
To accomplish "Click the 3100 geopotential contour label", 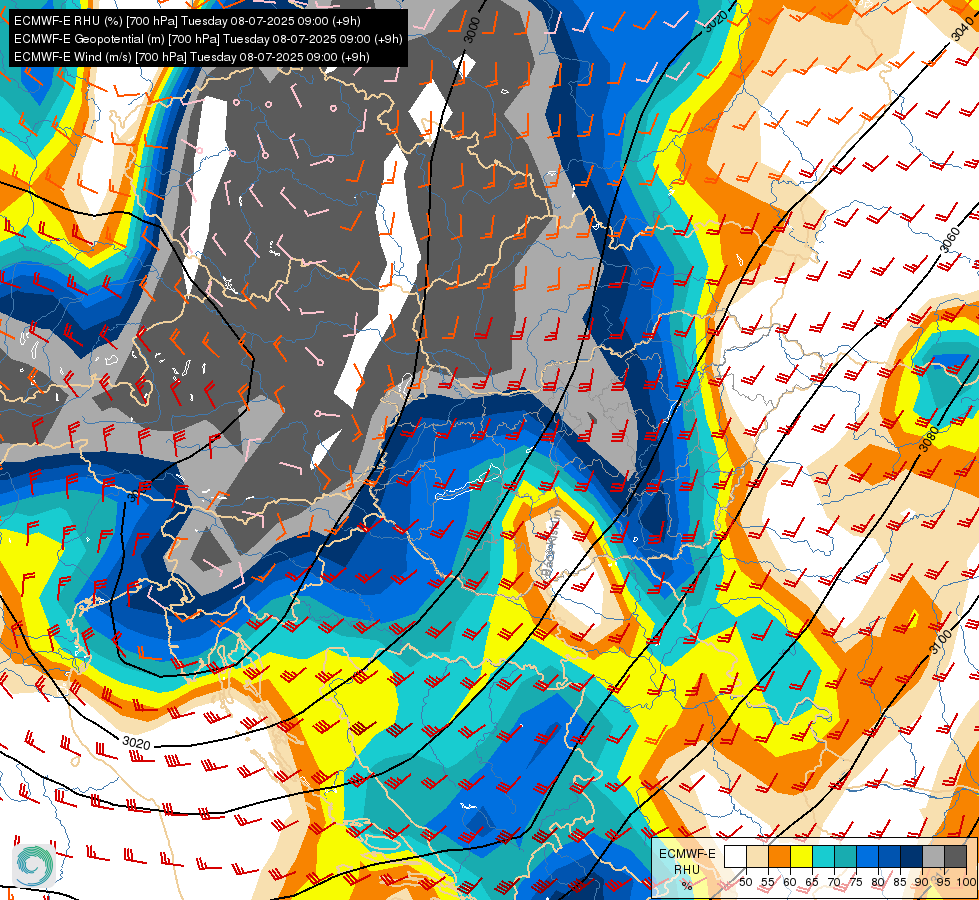I will click(940, 641).
